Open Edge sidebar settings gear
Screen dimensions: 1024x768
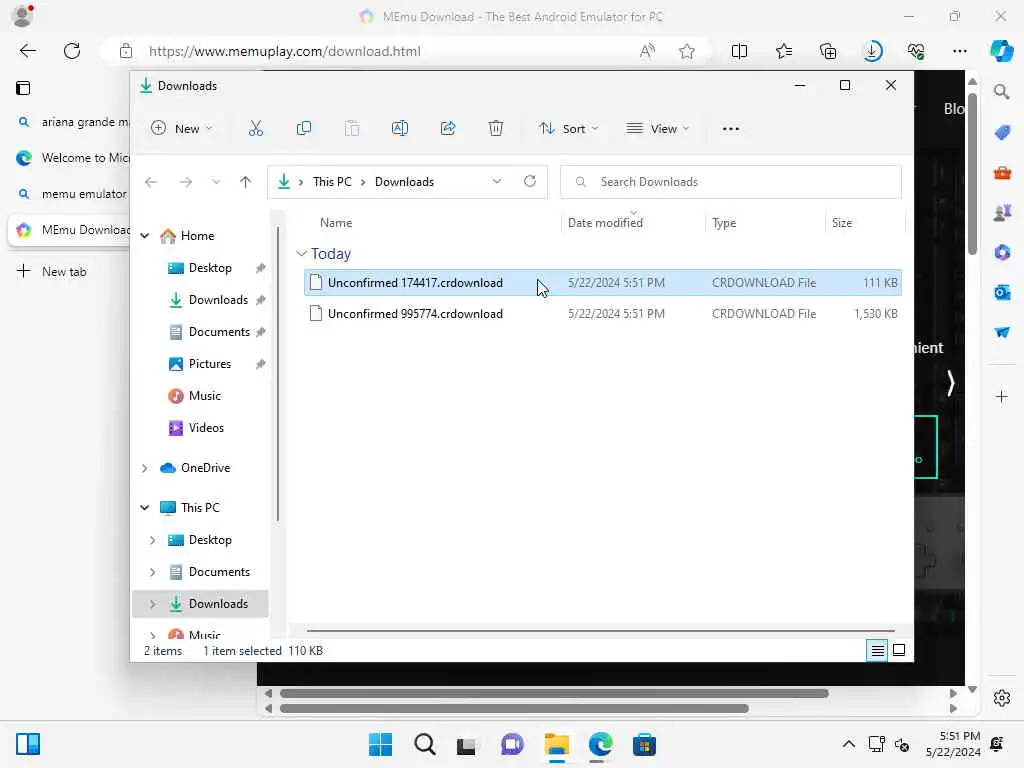click(1002, 698)
